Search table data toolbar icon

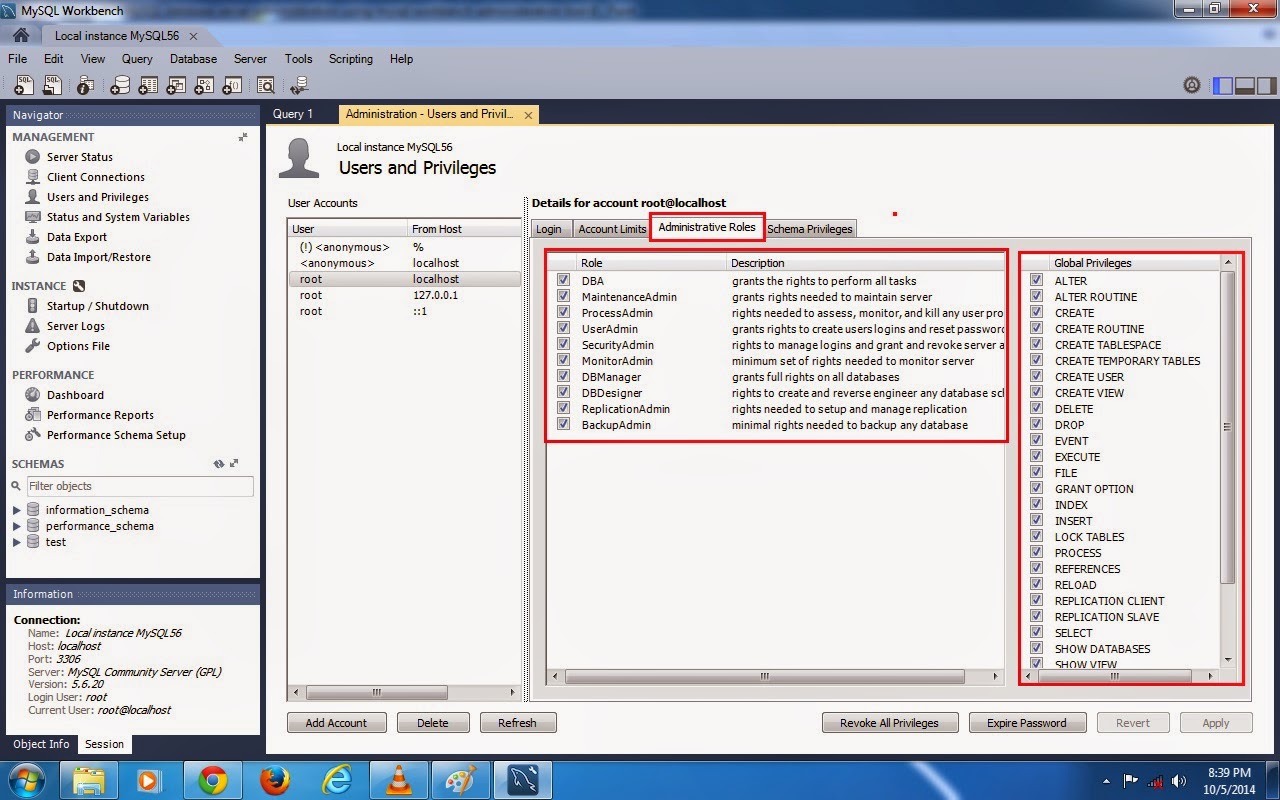(x=265, y=85)
